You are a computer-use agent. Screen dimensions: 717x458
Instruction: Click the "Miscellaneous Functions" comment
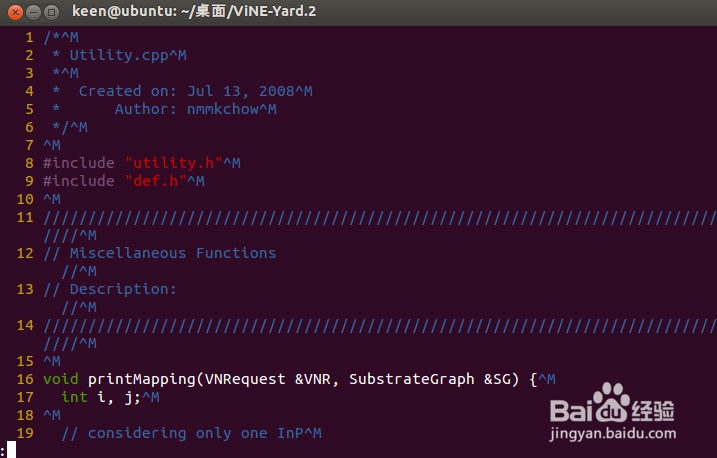point(173,253)
